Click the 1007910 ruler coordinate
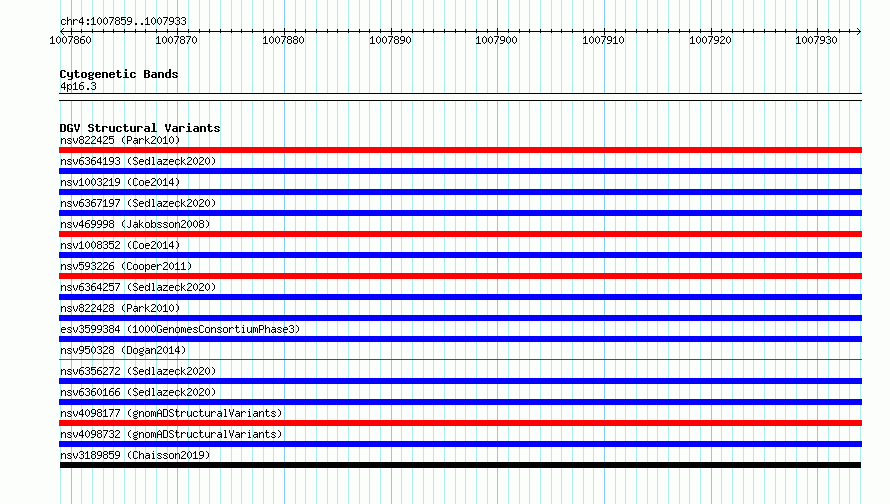Screen dimensions: 890x504 click(603, 40)
